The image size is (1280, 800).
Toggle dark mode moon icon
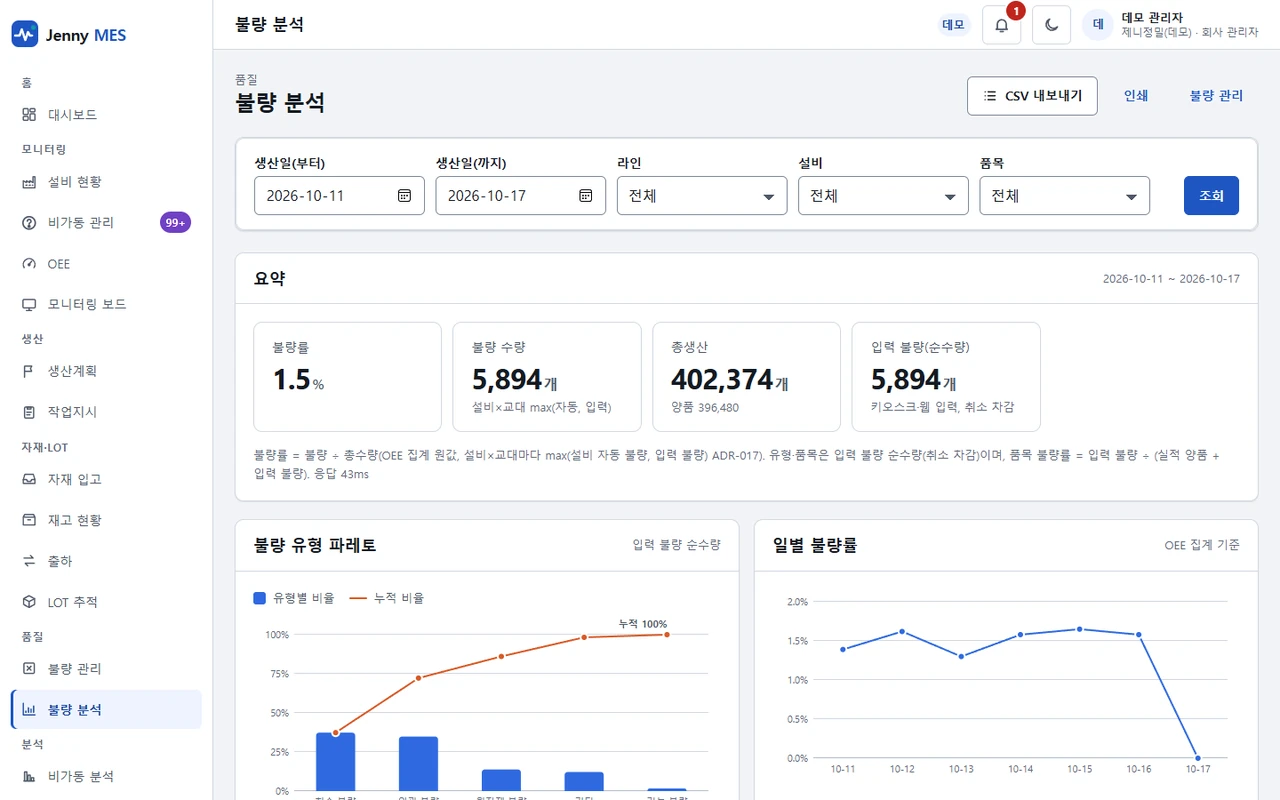click(x=1052, y=25)
